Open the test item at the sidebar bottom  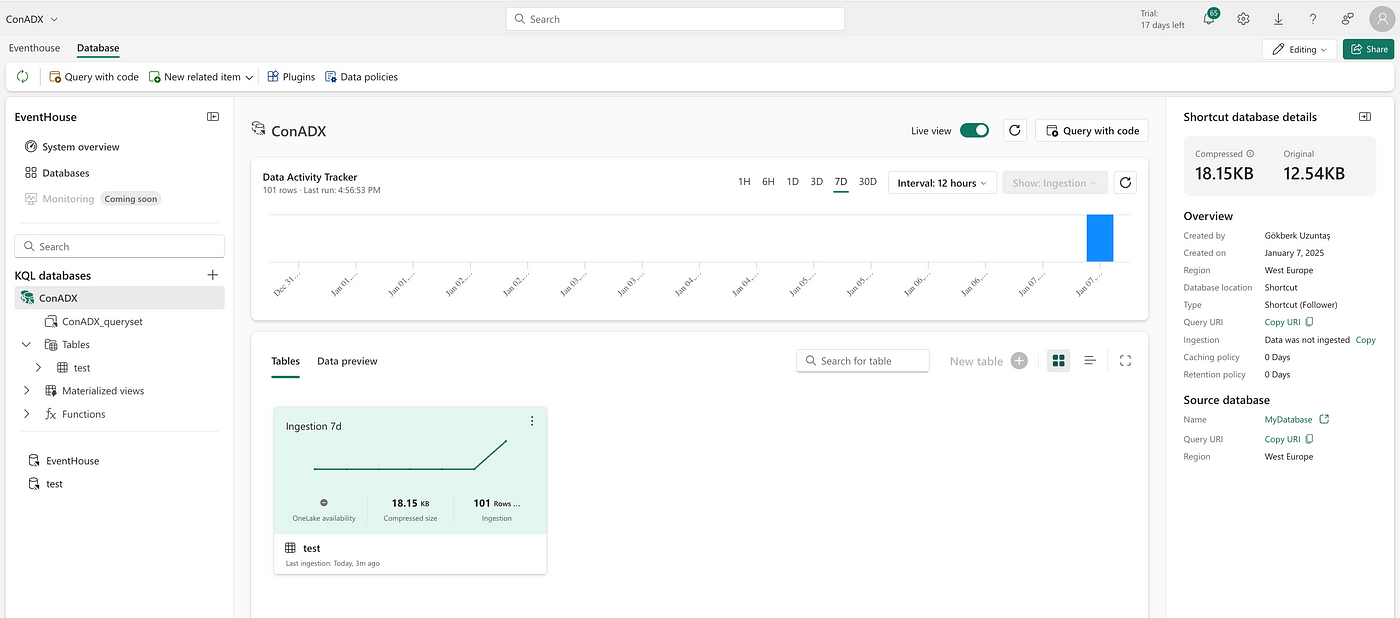click(45, 484)
